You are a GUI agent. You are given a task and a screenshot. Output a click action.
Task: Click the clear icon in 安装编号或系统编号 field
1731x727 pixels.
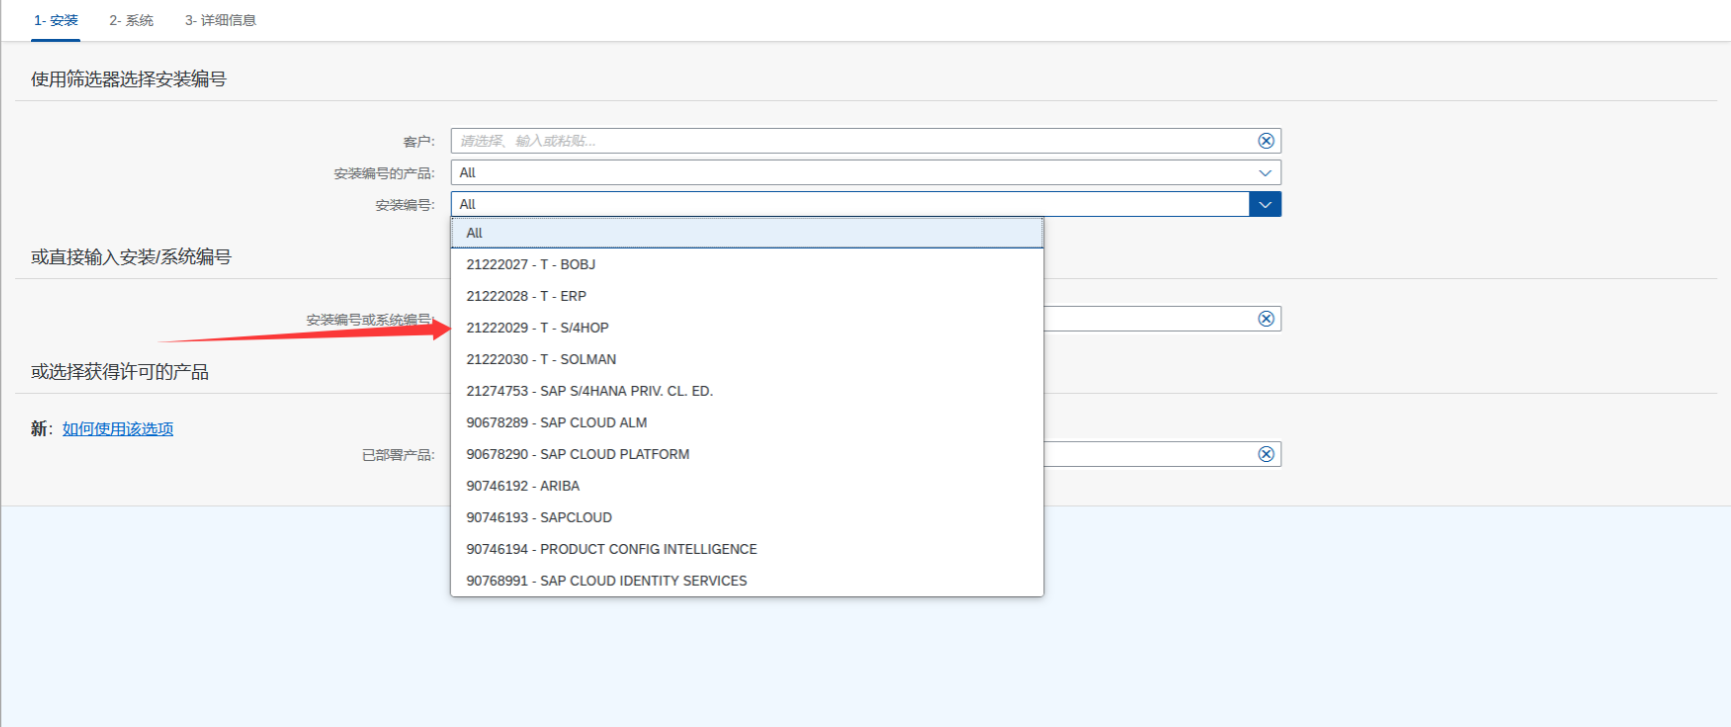click(1265, 319)
